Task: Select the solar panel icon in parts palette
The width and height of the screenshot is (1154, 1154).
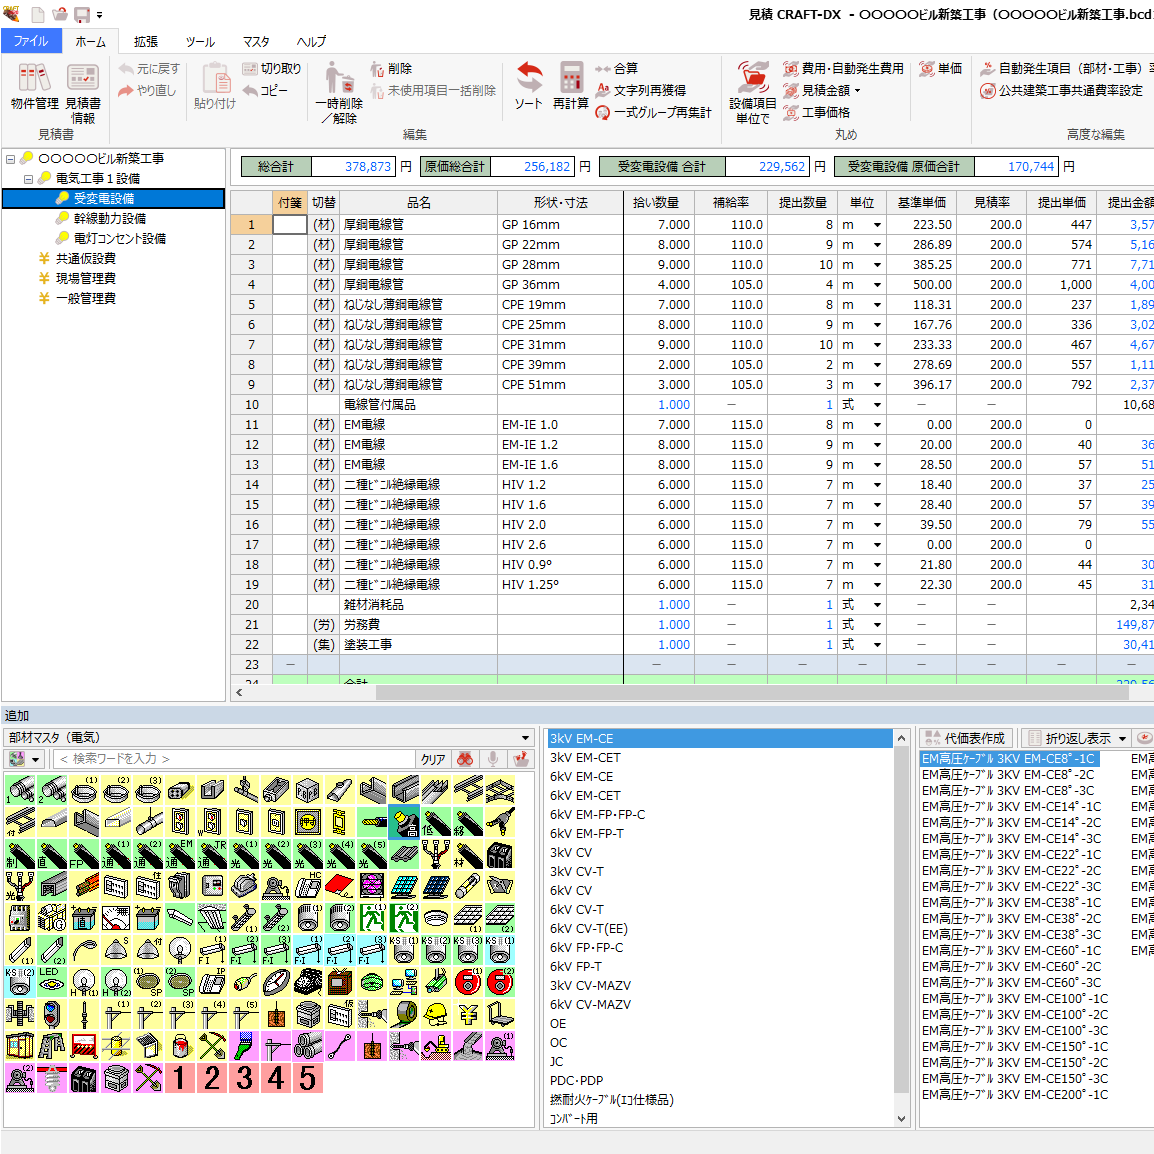Action: click(404, 886)
